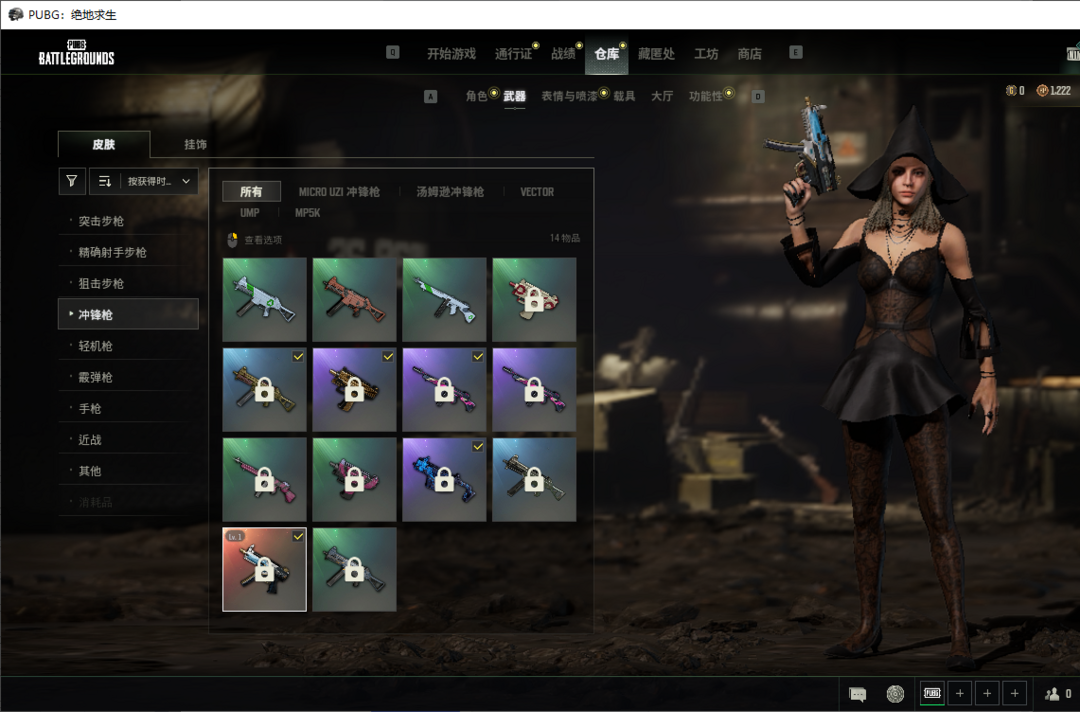1080x712 pixels.
Task: Switch to the 挂饰 tab
Action: 195,145
